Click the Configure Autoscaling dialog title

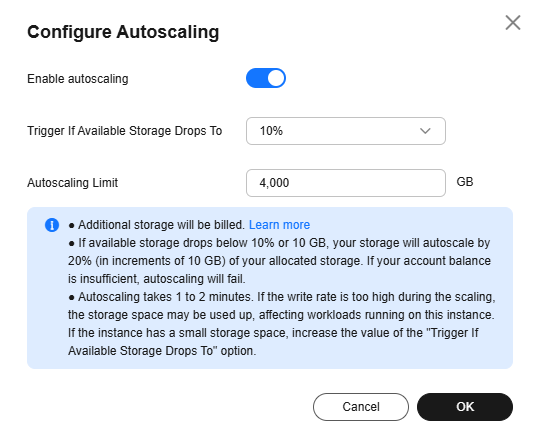[123, 32]
